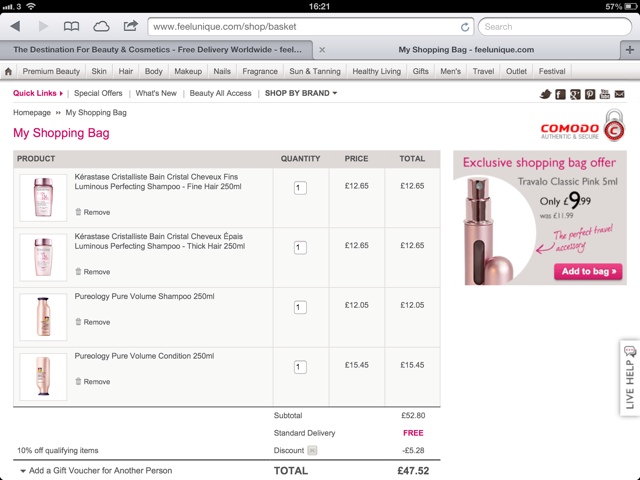Screen dimensions: 640x480
Task: Open iCloud tabs cloud icon
Action: [101, 27]
